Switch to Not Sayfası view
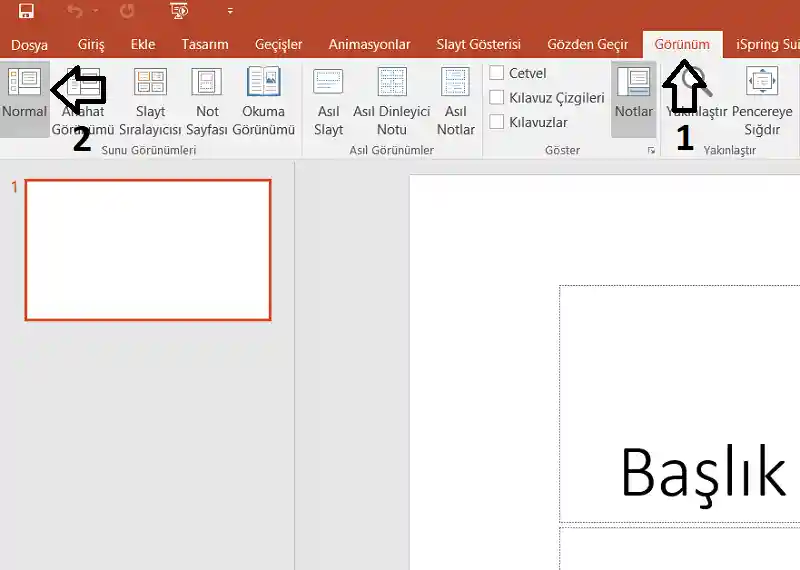The width and height of the screenshot is (800, 570). [x=207, y=101]
